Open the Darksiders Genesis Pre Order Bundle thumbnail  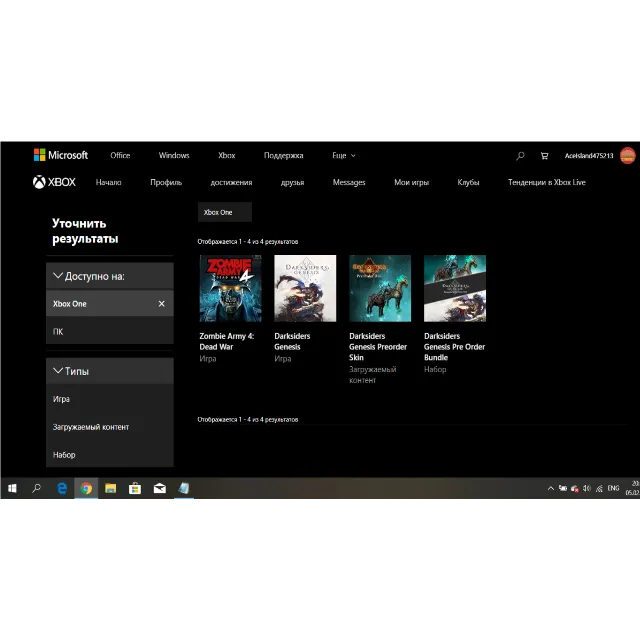pos(455,289)
